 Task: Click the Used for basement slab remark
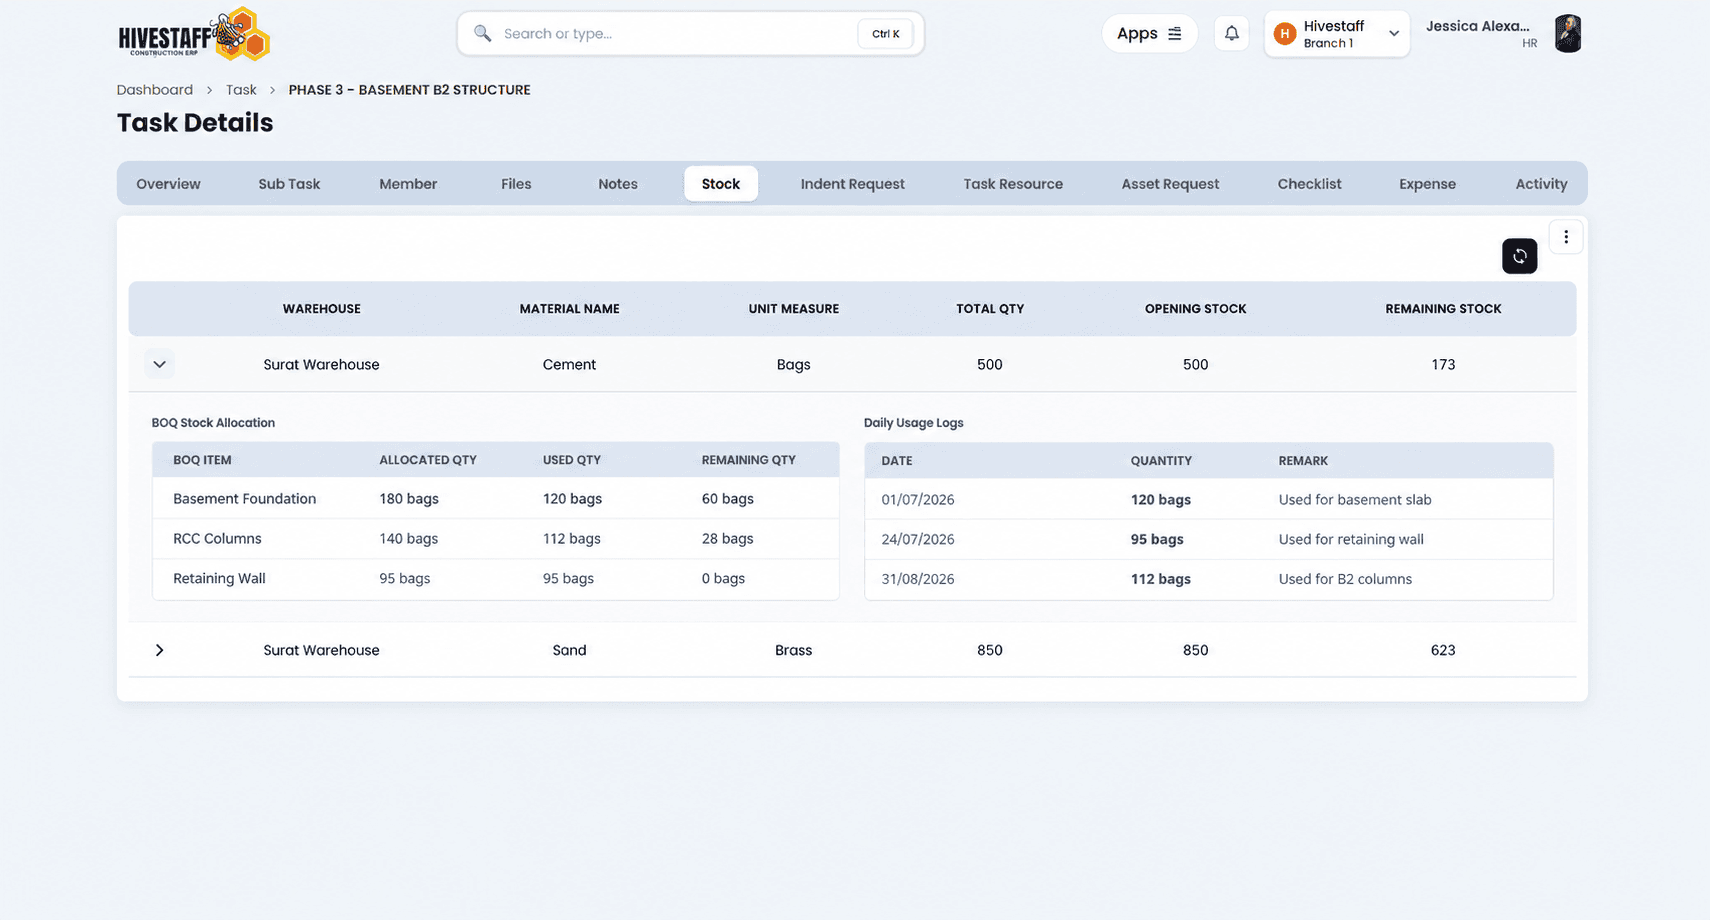point(1355,500)
